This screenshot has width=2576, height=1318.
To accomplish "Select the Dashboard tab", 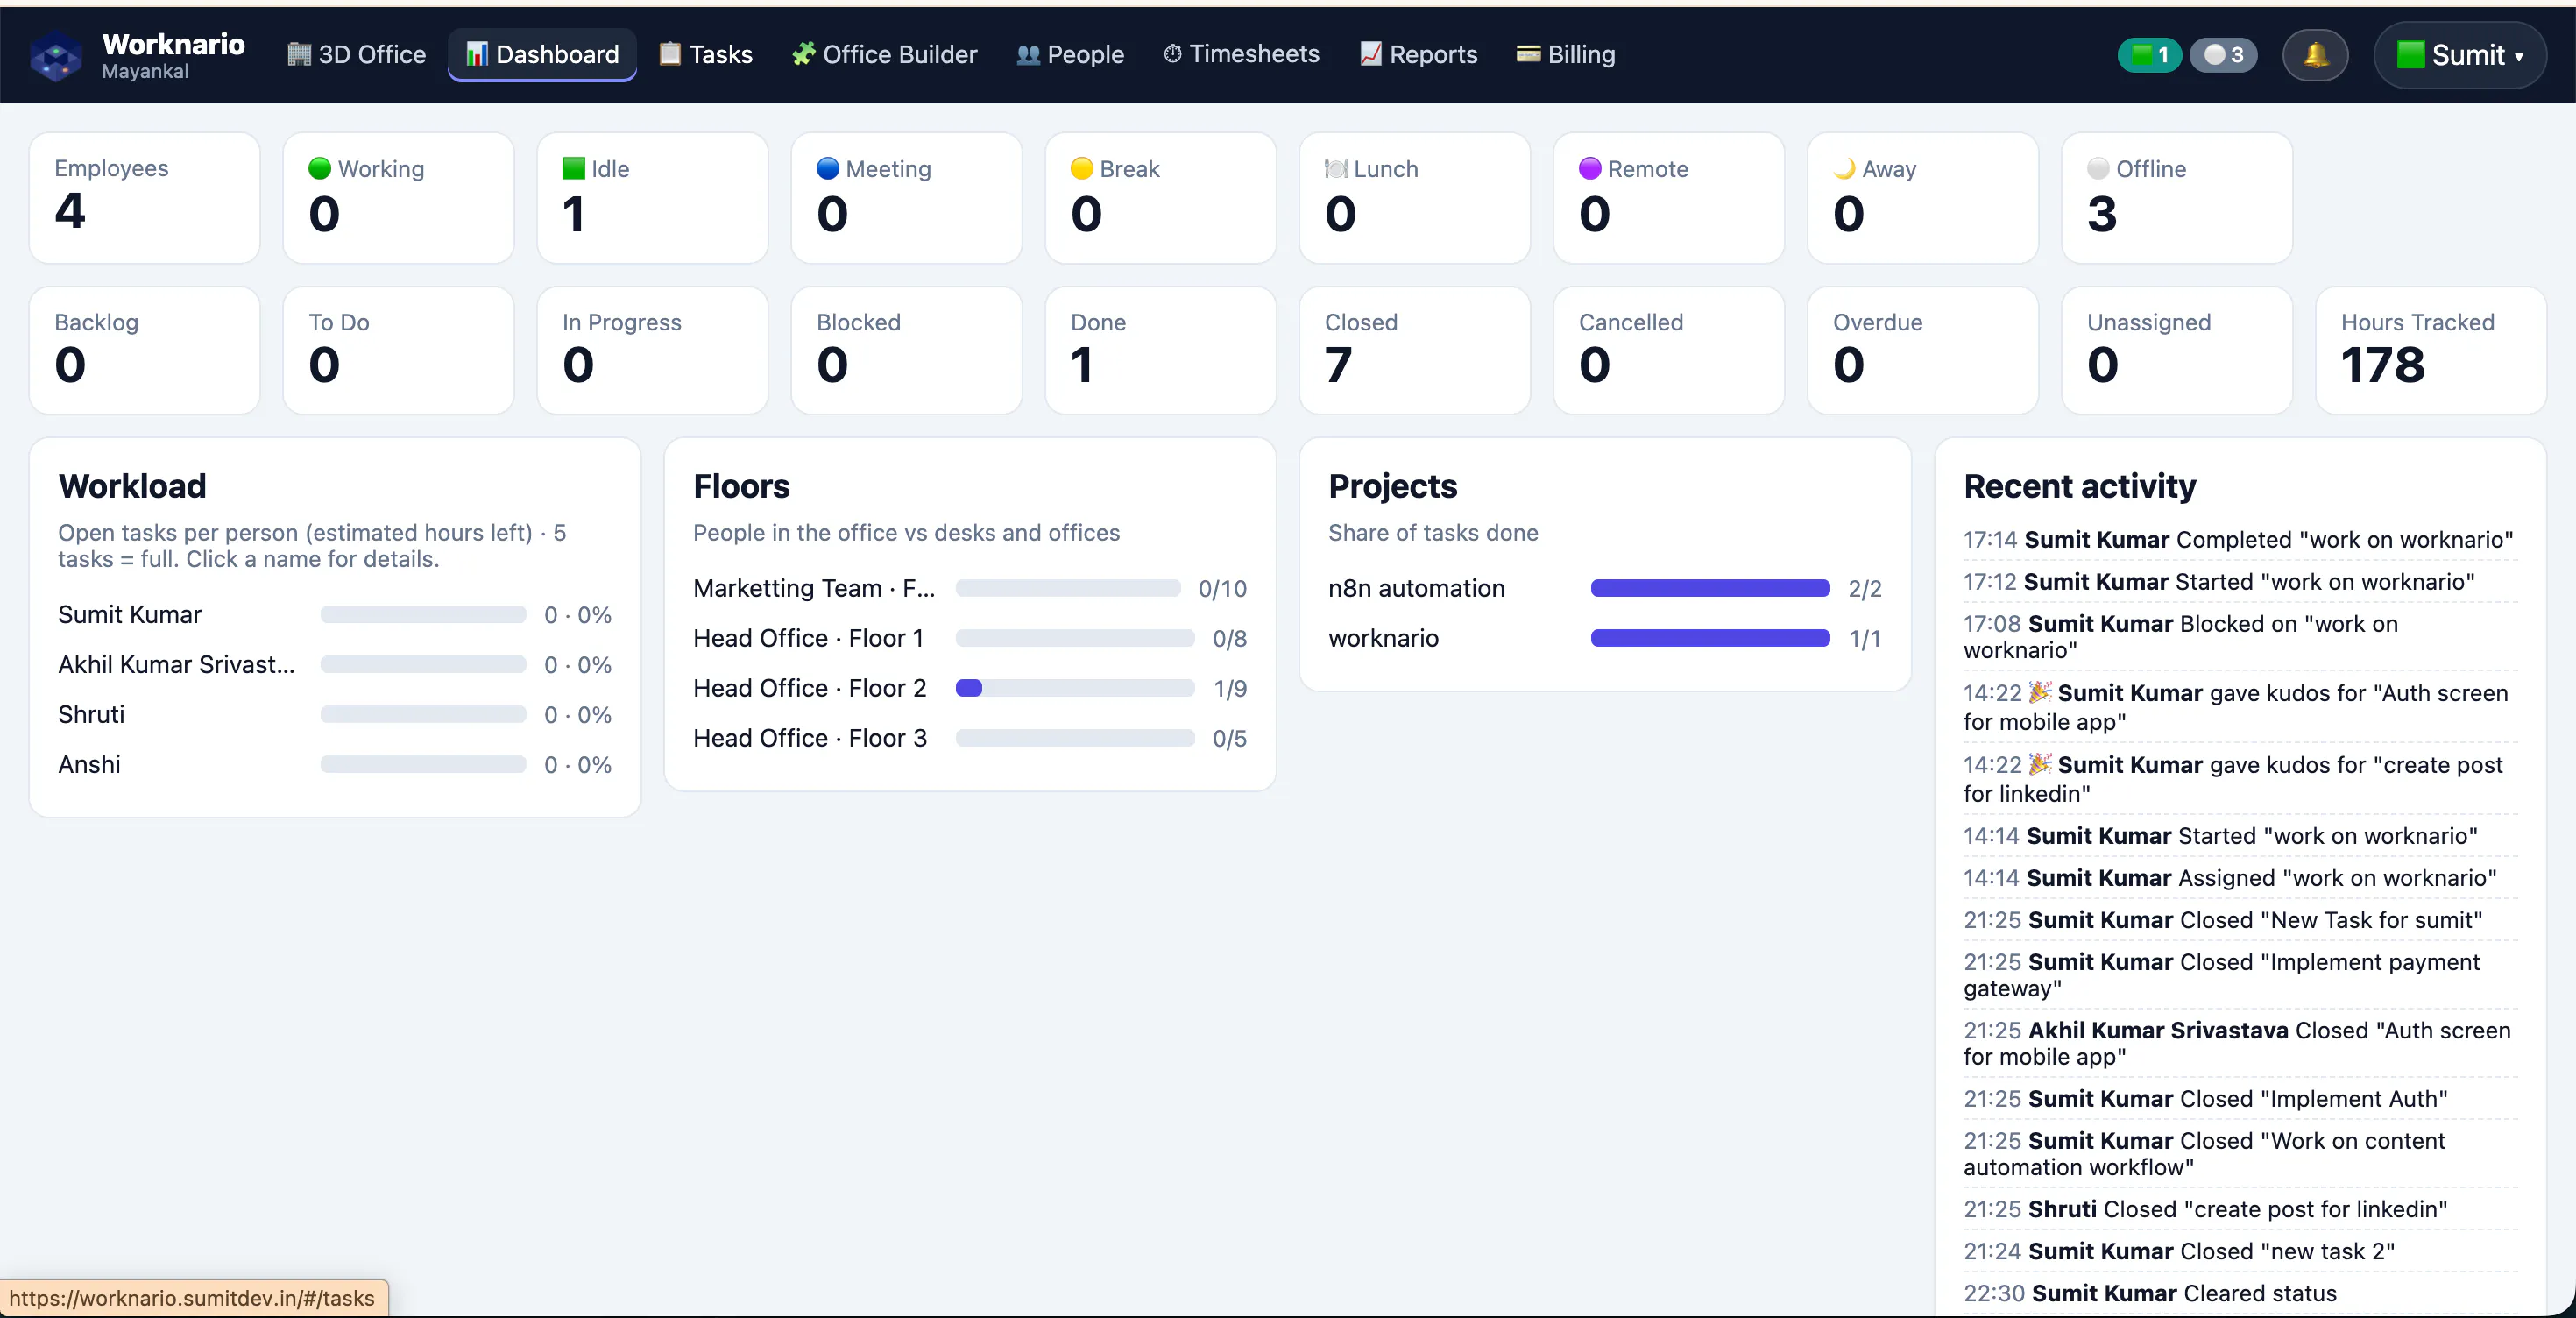I will coord(543,55).
